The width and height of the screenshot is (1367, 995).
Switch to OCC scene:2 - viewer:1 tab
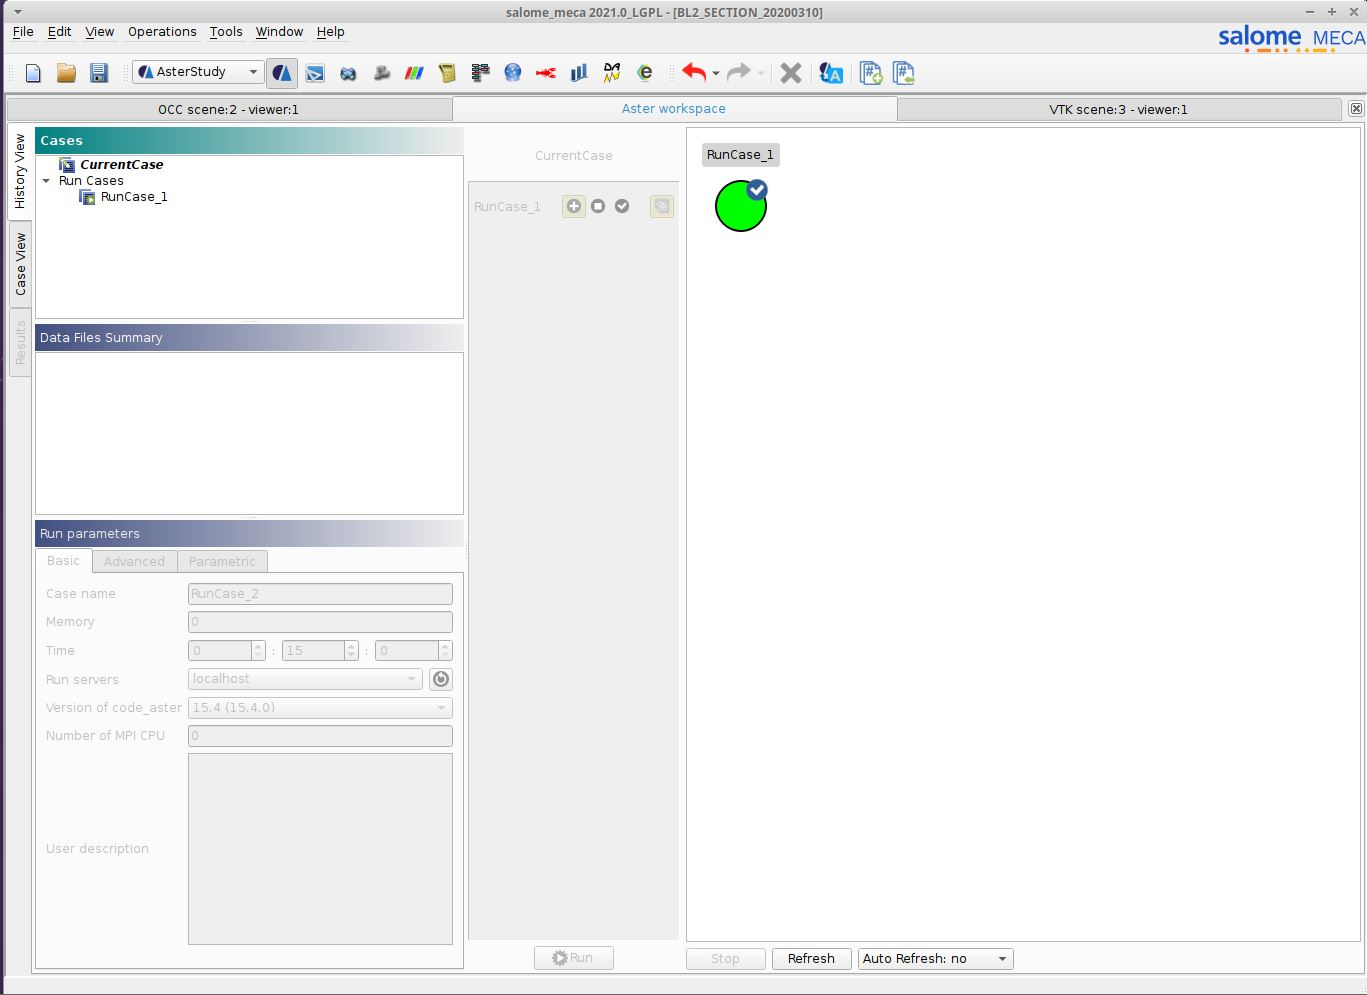pos(229,109)
